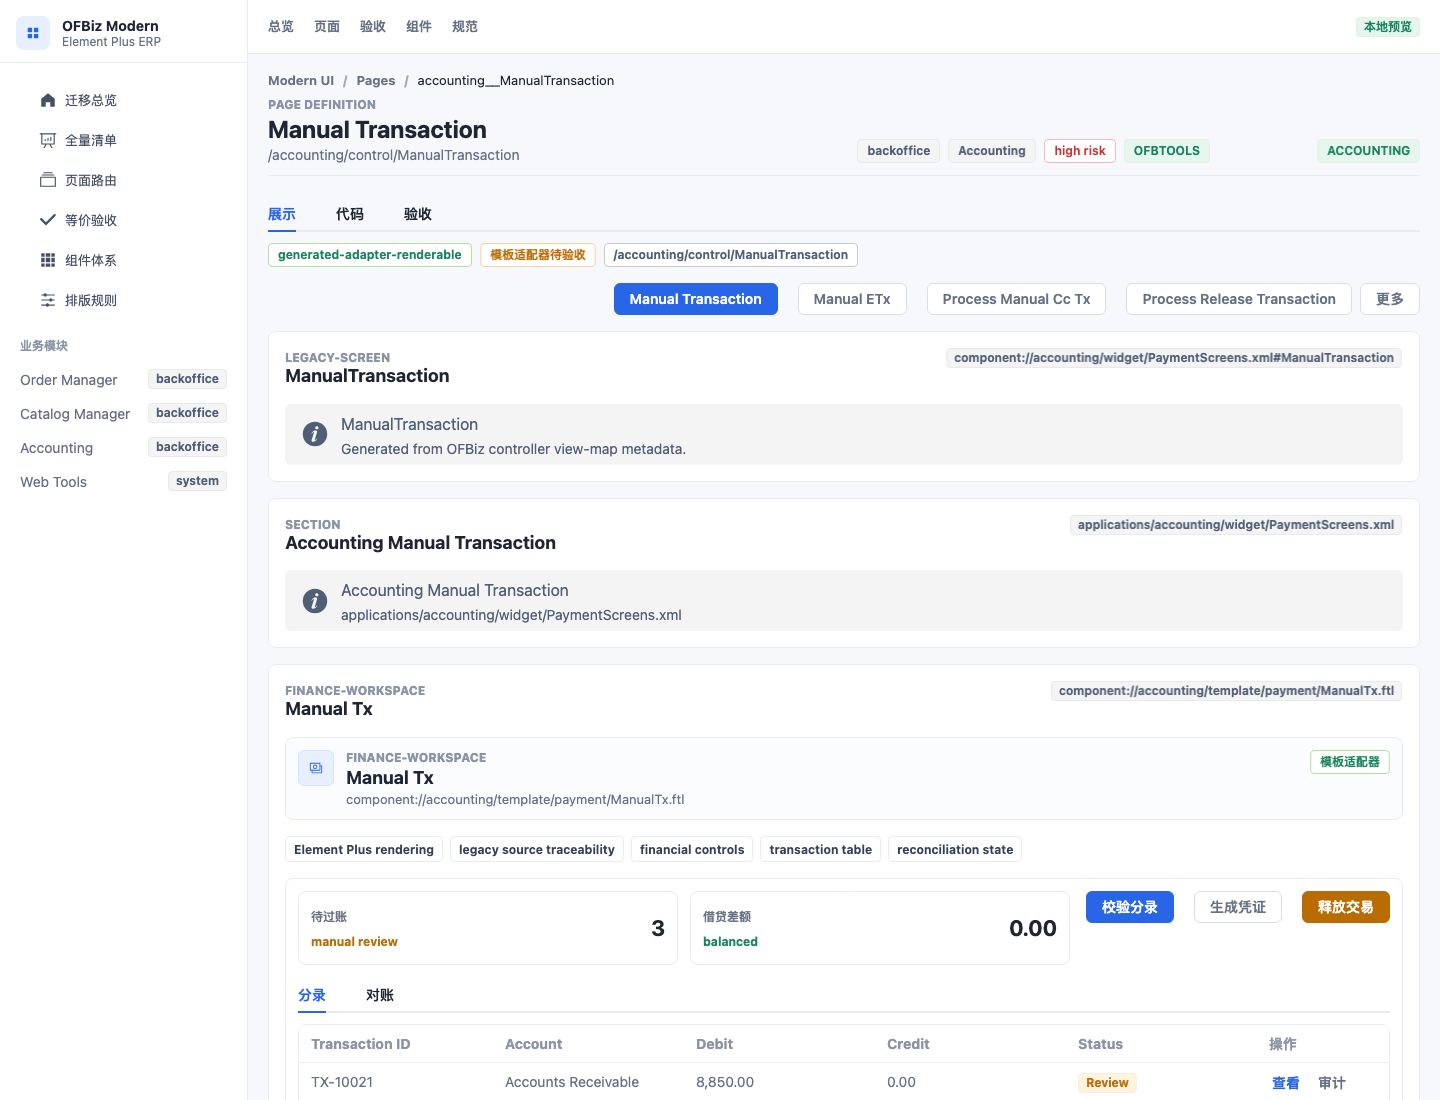Open 排版规则 in sidebar
This screenshot has width=1440, height=1100.
point(124,300)
